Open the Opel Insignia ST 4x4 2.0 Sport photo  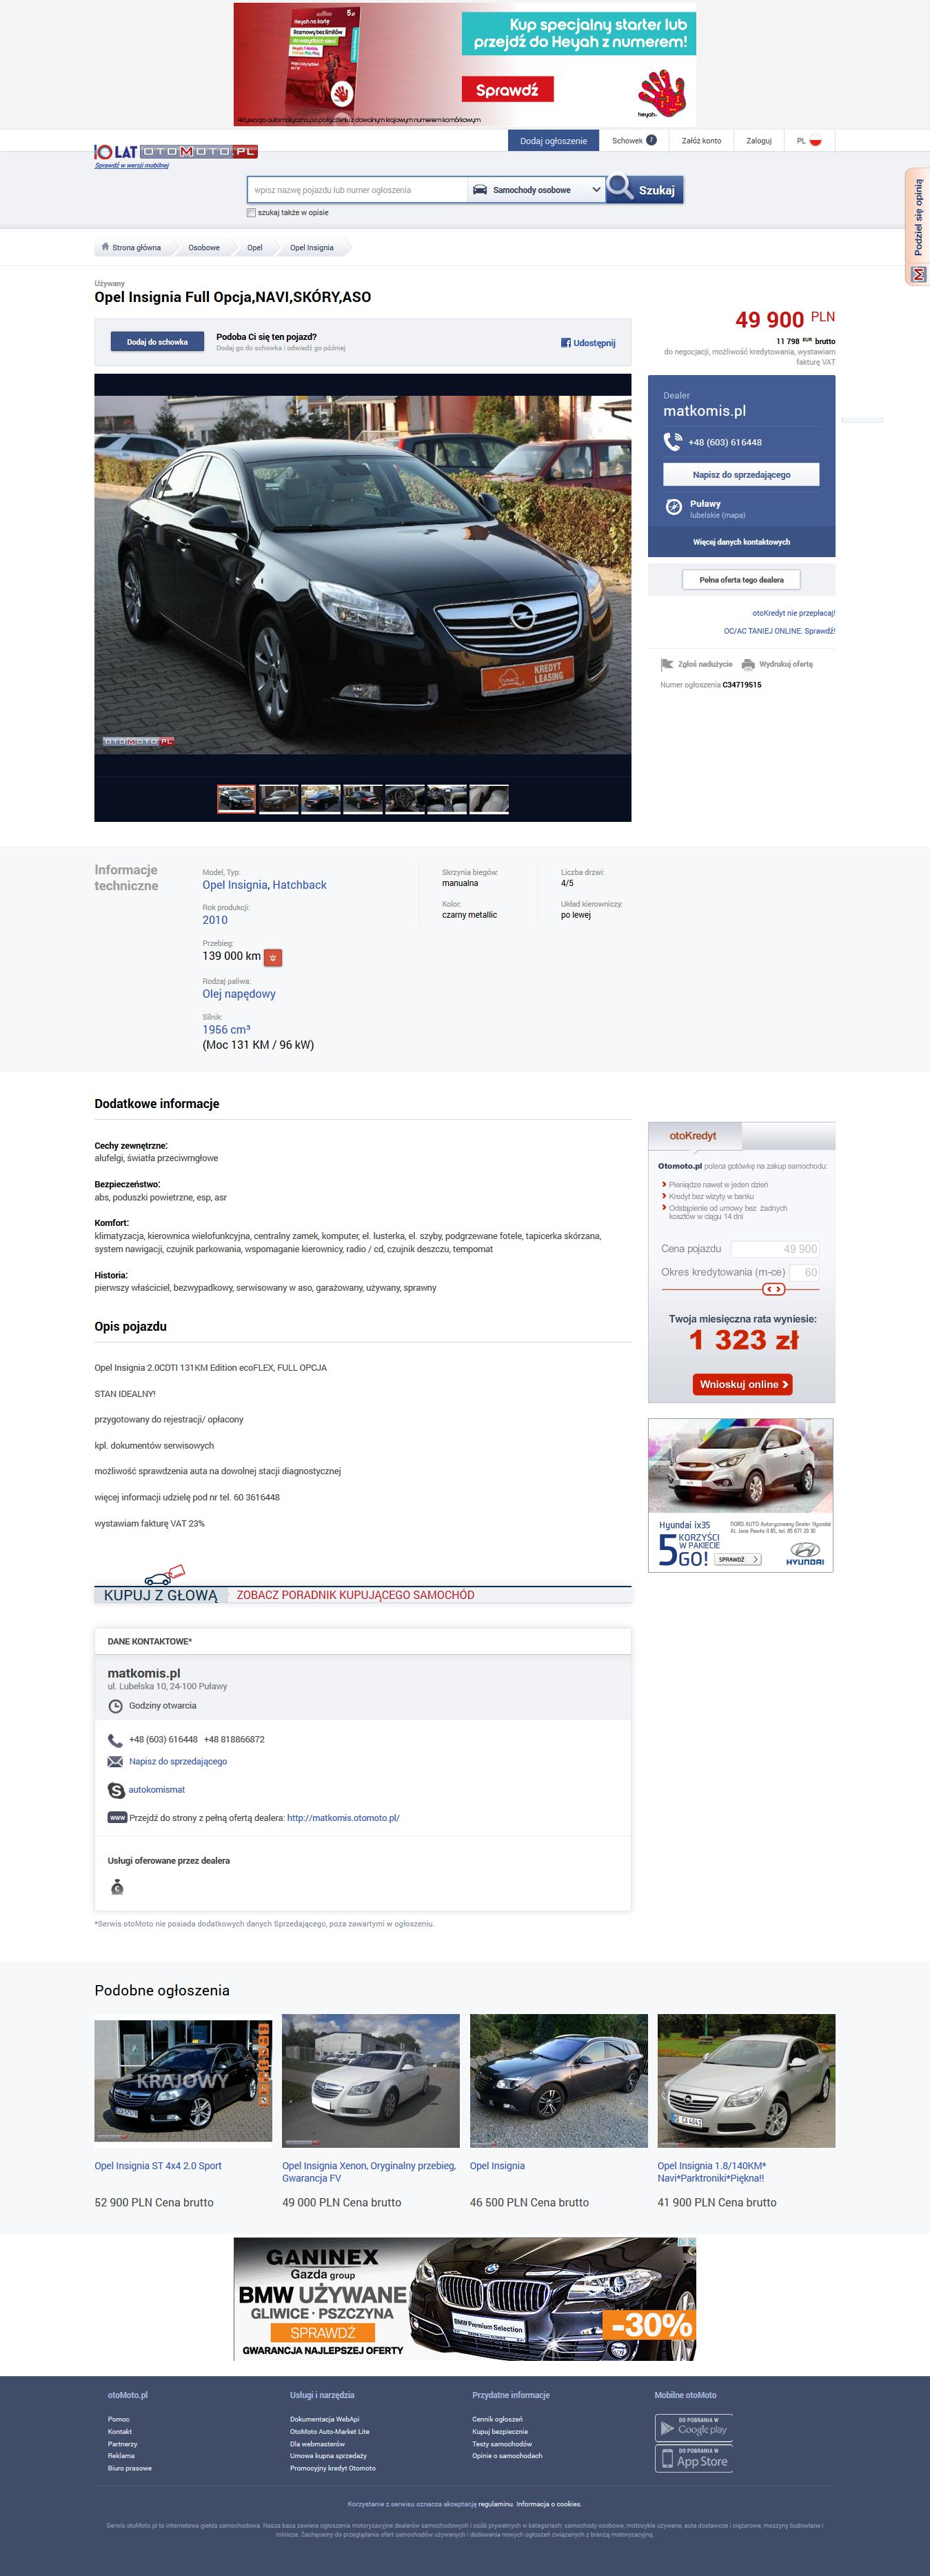tap(183, 2081)
